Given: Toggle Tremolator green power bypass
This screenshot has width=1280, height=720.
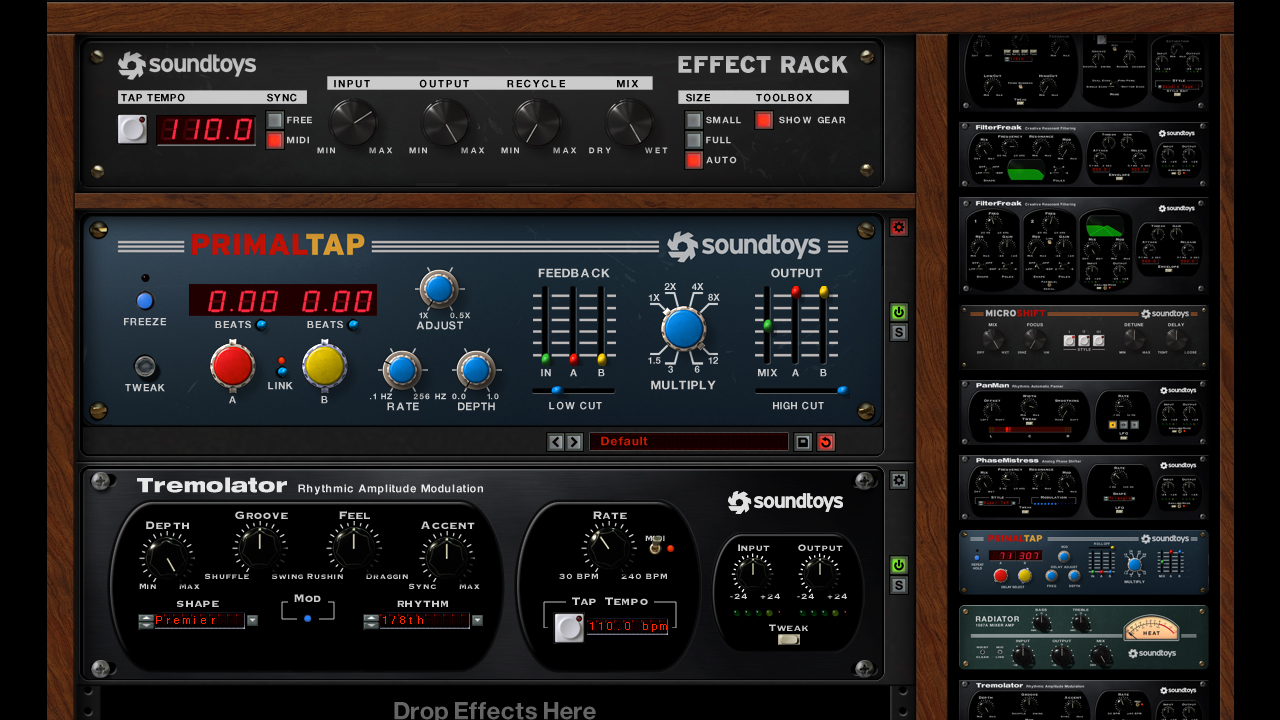Looking at the screenshot, I should click(x=899, y=565).
